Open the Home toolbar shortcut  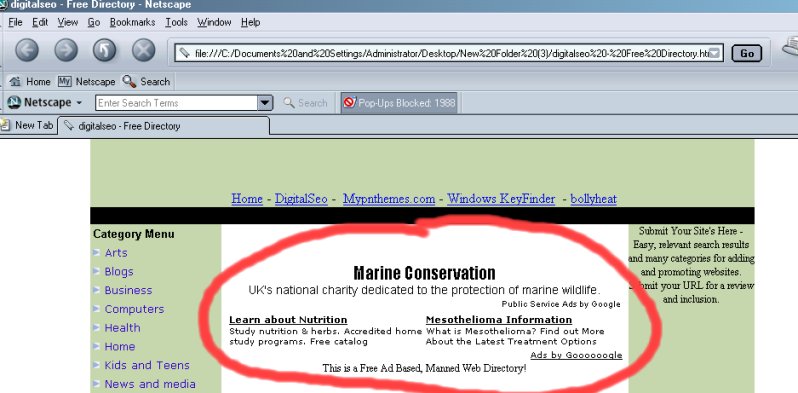pyautogui.click(x=30, y=81)
